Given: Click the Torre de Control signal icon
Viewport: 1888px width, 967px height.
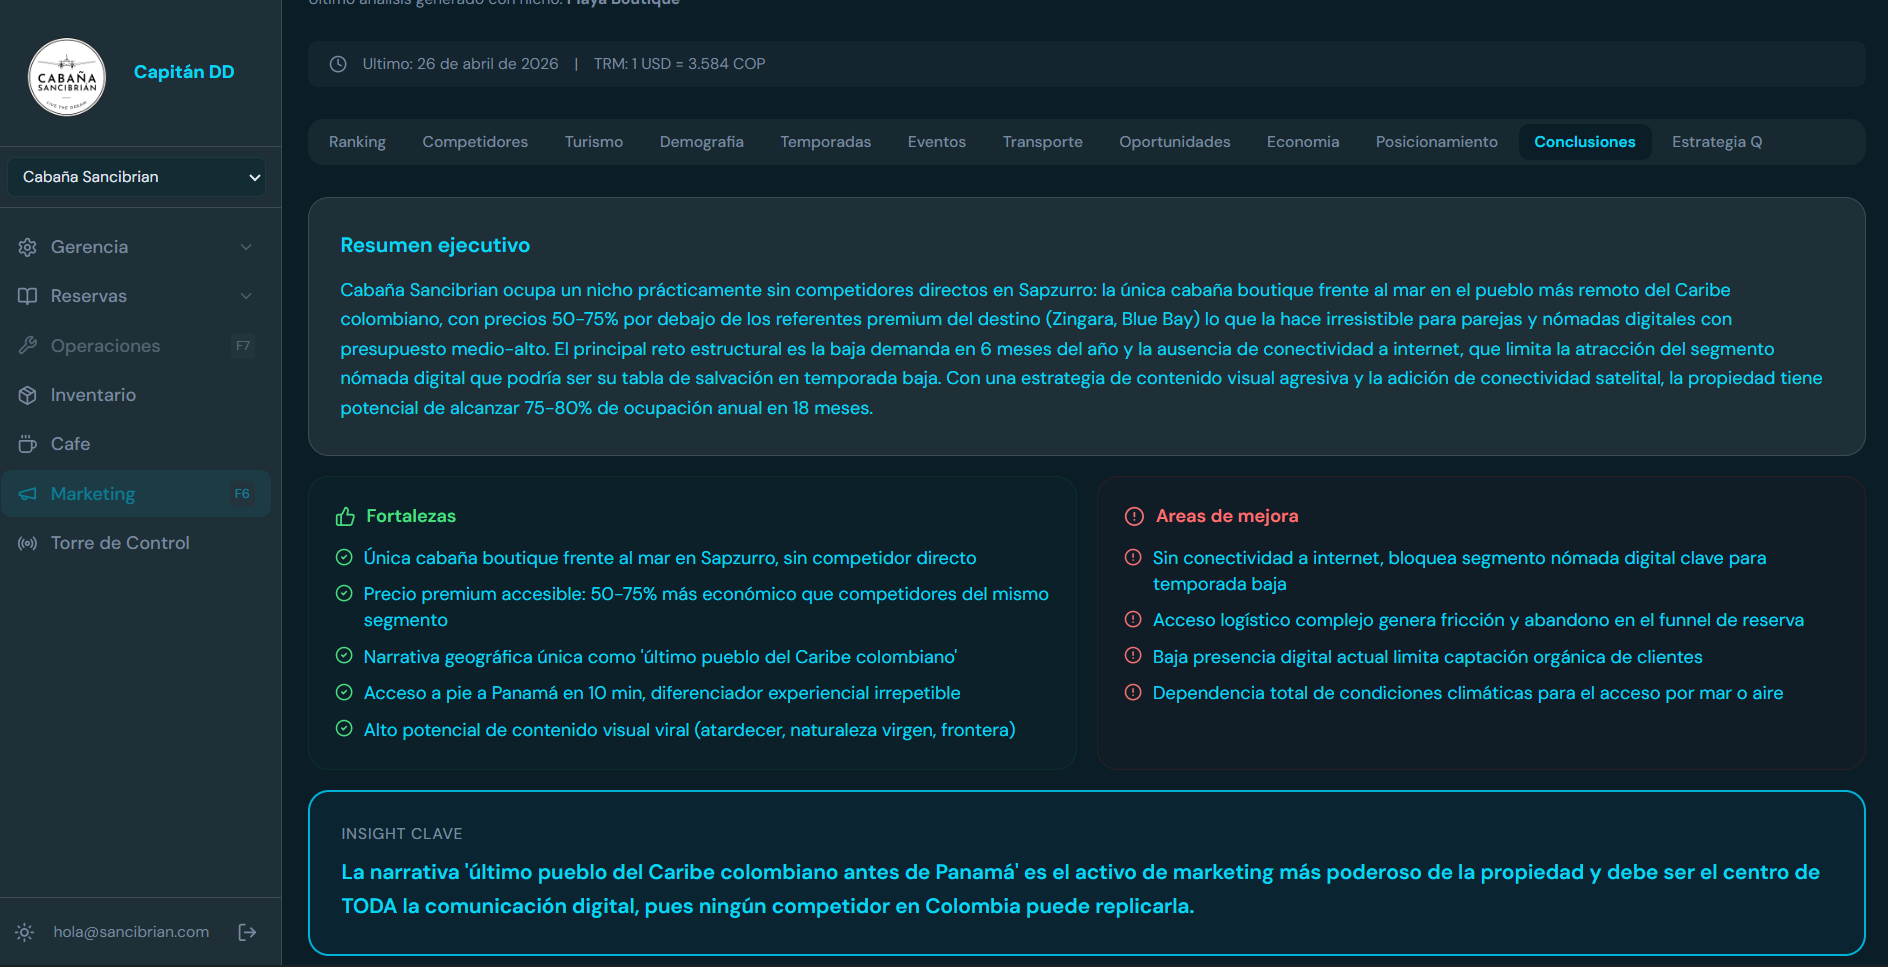Looking at the screenshot, I should pyautogui.click(x=28, y=543).
